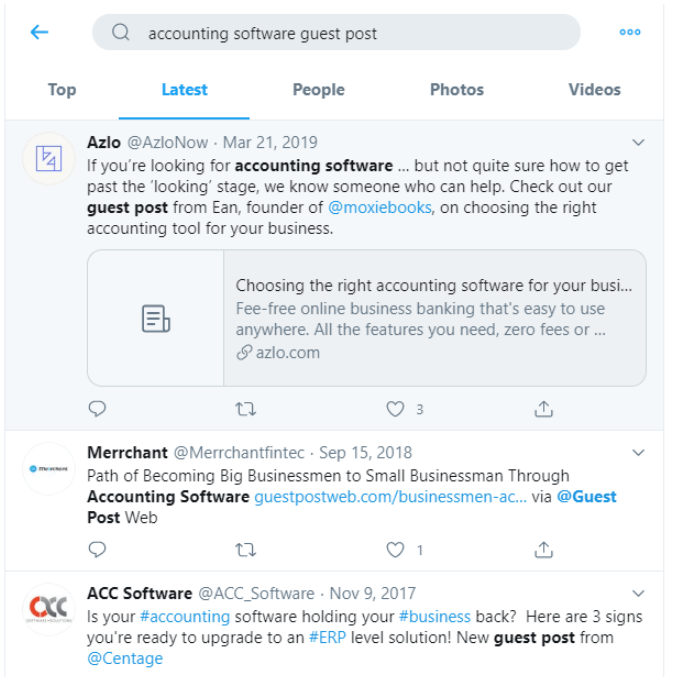Open the azlo.com article preview card
The image size is (674, 693).
367,318
